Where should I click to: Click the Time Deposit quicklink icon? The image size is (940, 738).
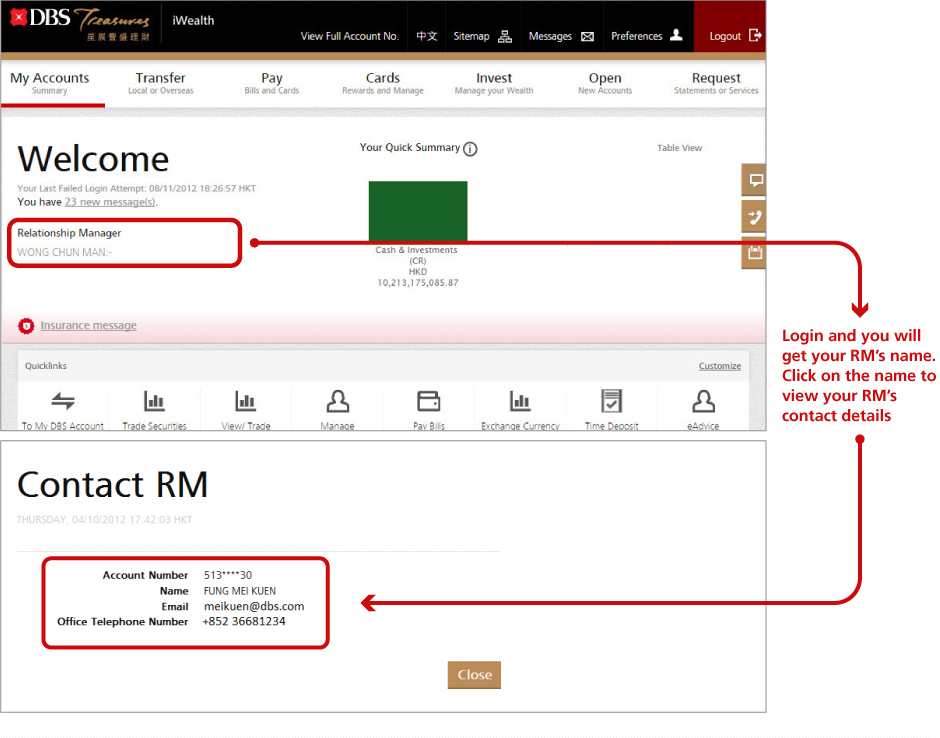coord(611,402)
